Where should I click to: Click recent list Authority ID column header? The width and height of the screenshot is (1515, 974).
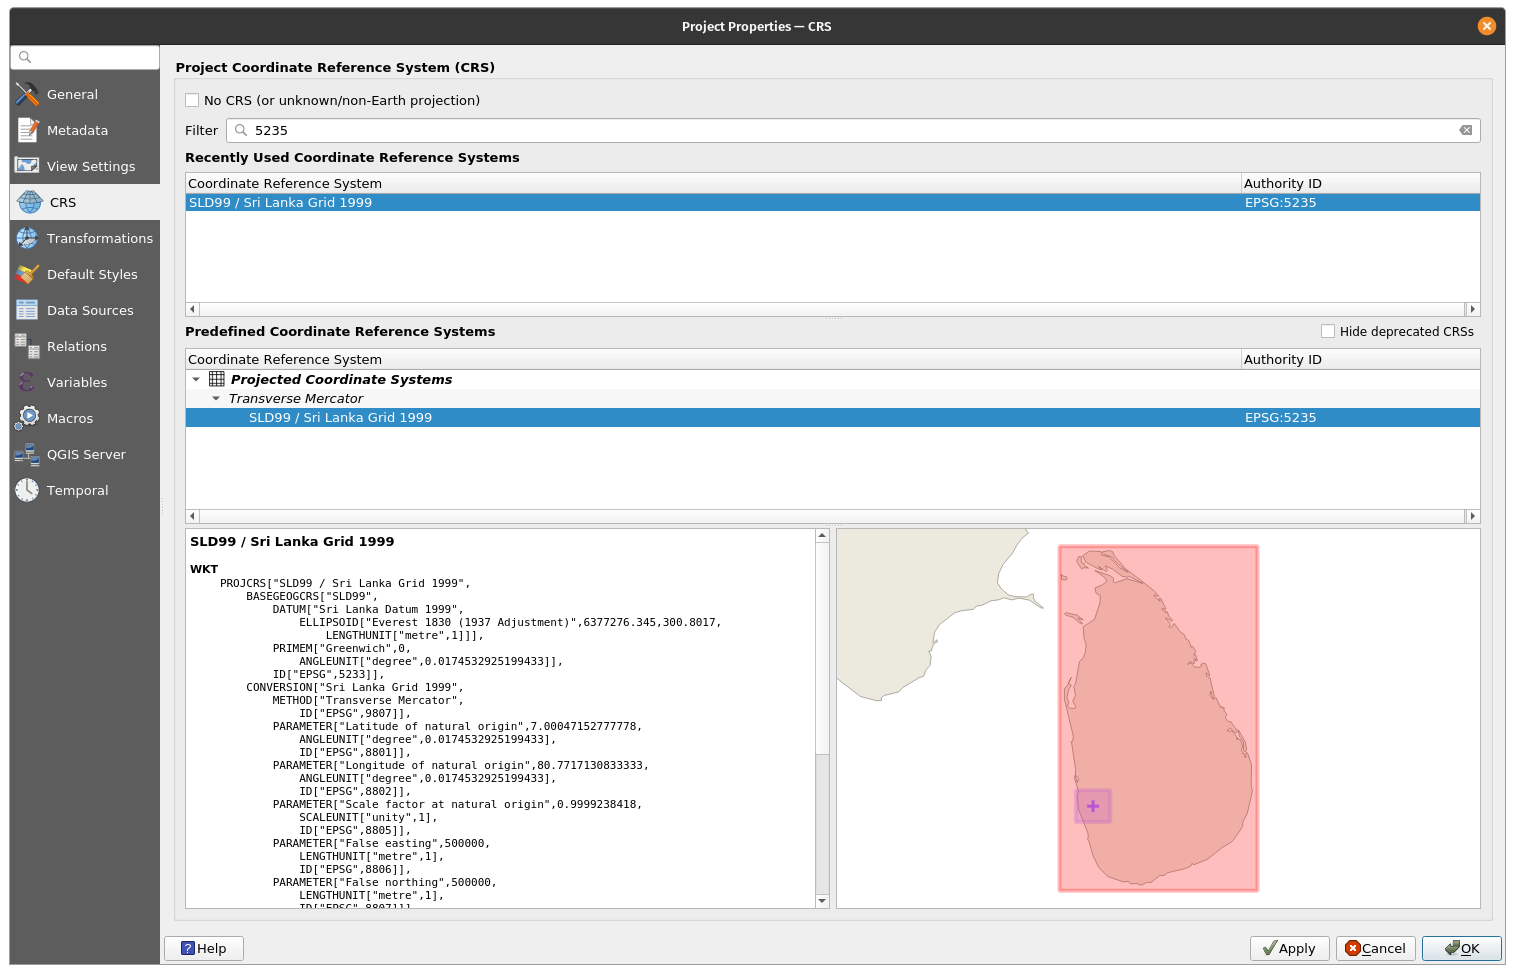[x=1361, y=183]
